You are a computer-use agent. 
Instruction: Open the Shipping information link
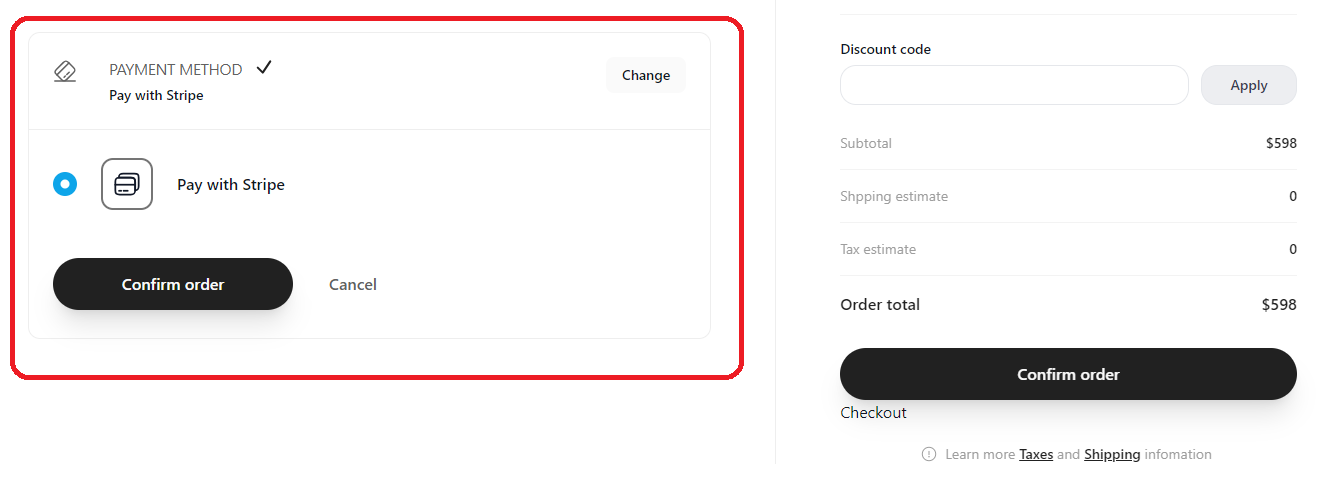tap(1112, 454)
